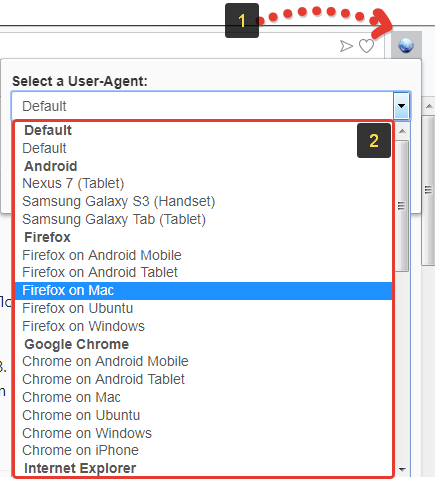Image resolution: width=435 pixels, height=479 pixels.
Task: Expand the Select a User-Agent combo box arrow
Action: coord(401,106)
